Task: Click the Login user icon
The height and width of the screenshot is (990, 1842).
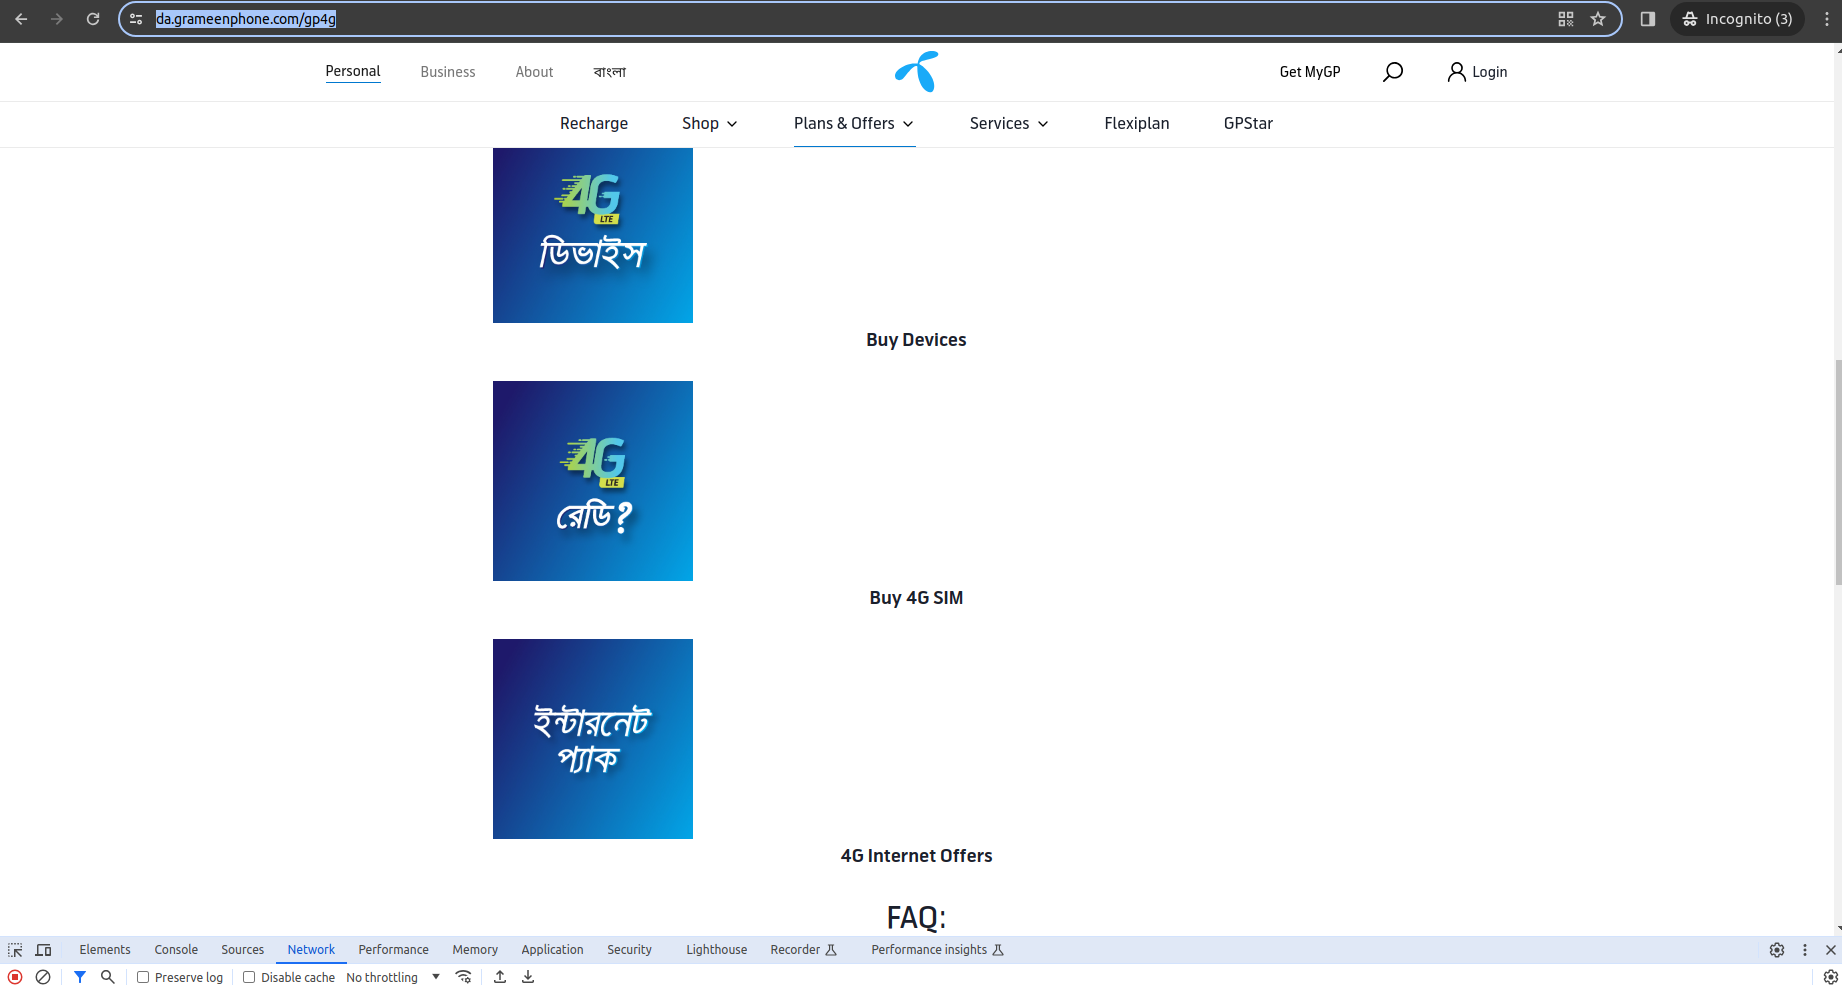Action: (1457, 72)
